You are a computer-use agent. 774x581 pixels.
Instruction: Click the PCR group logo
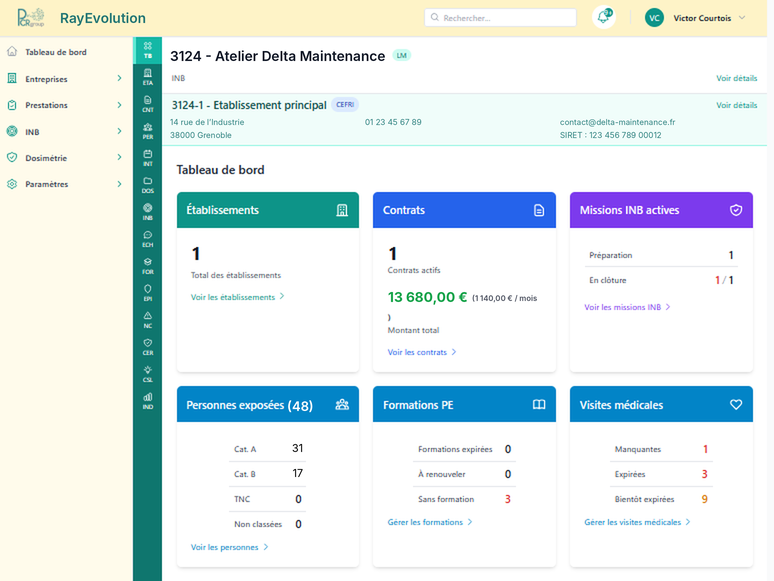point(31,18)
